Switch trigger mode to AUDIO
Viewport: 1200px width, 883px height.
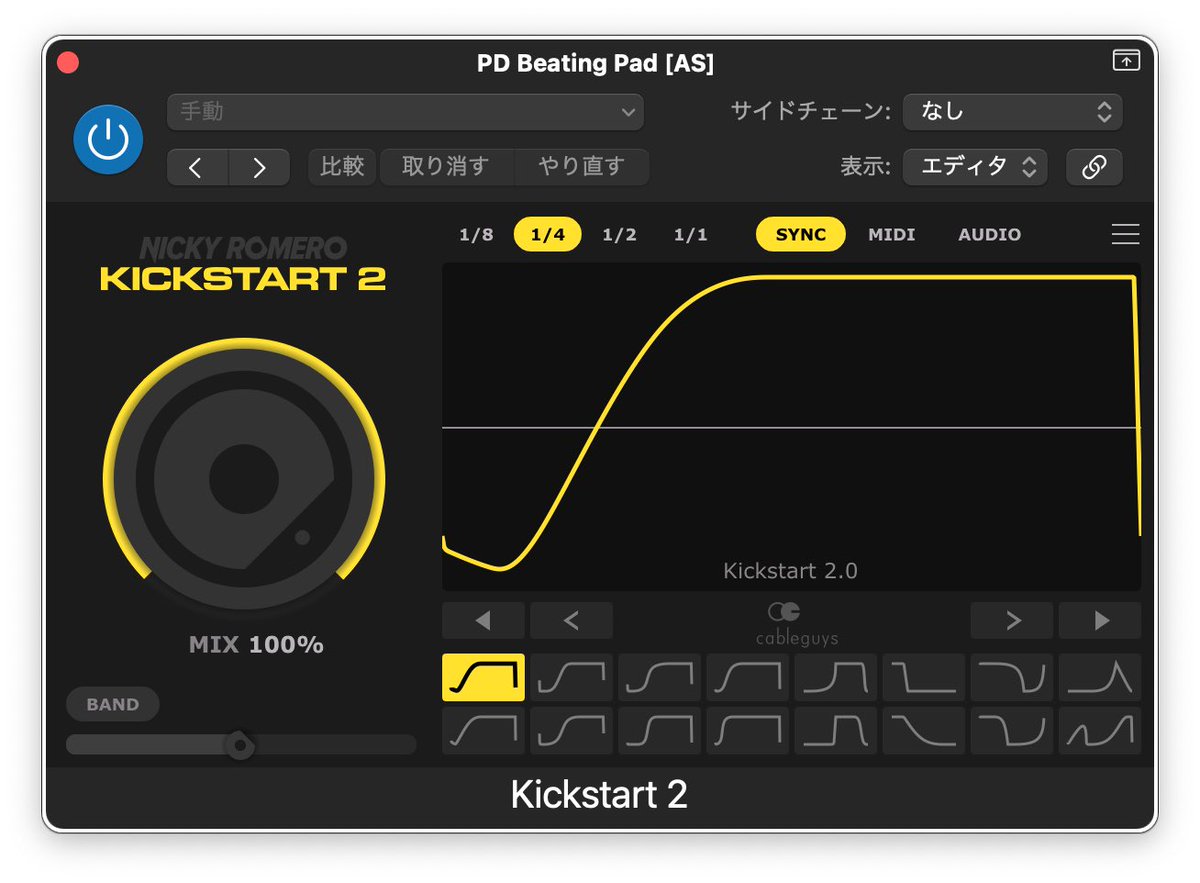click(989, 235)
